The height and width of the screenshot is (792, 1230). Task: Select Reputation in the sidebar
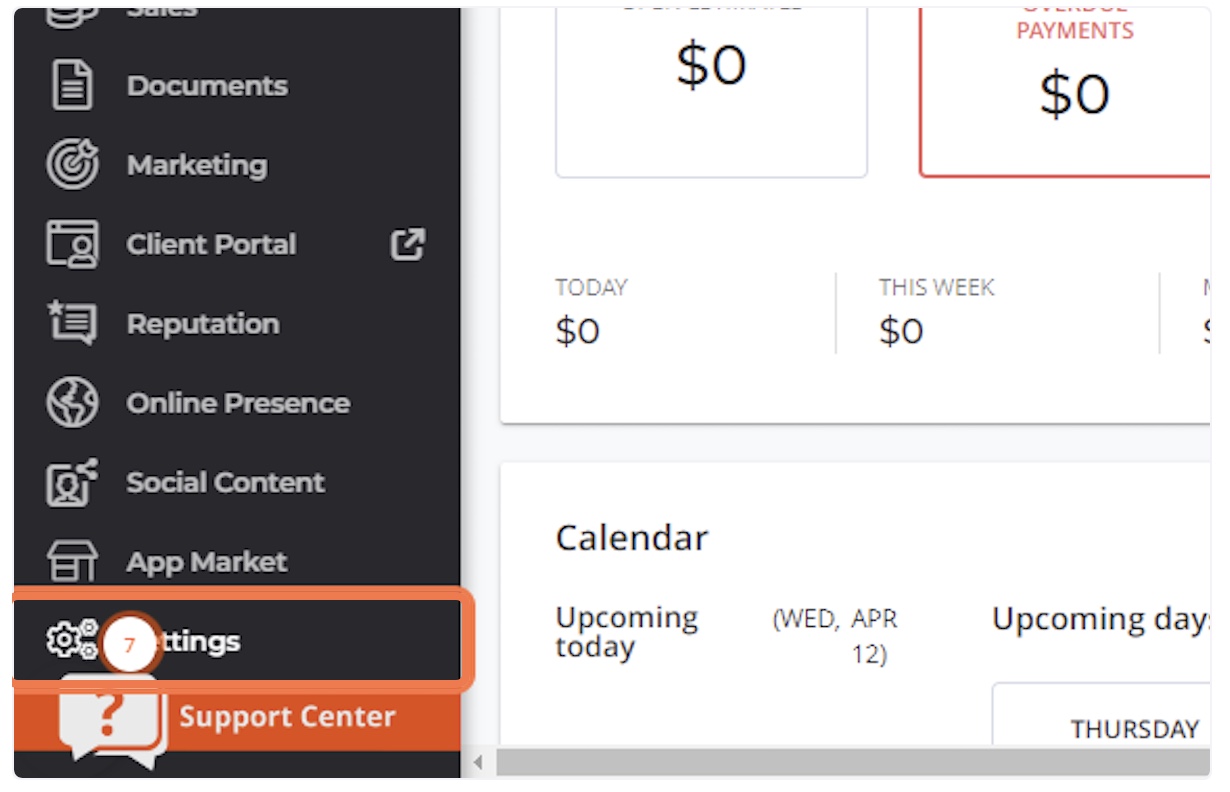pos(203,324)
